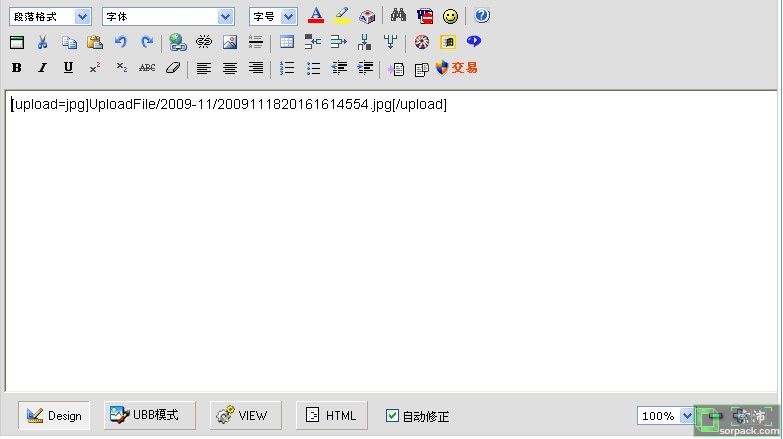Open the font color picker
783x439 pixels.
[315, 16]
